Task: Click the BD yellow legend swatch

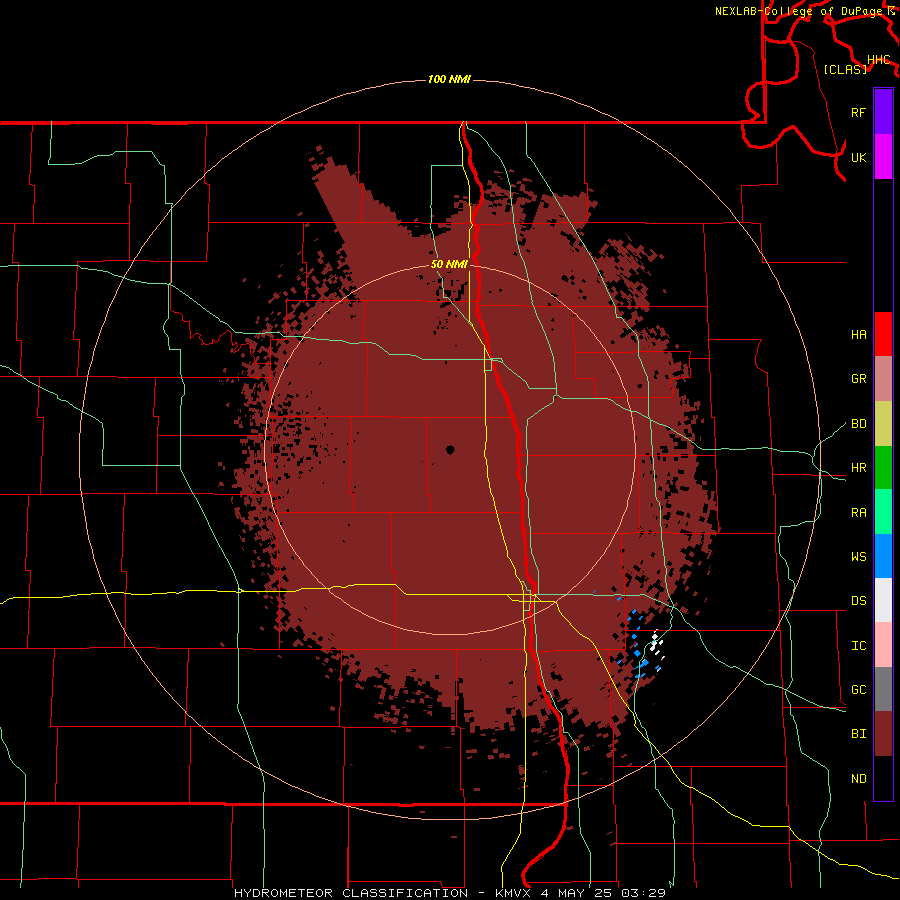Action: (x=883, y=423)
